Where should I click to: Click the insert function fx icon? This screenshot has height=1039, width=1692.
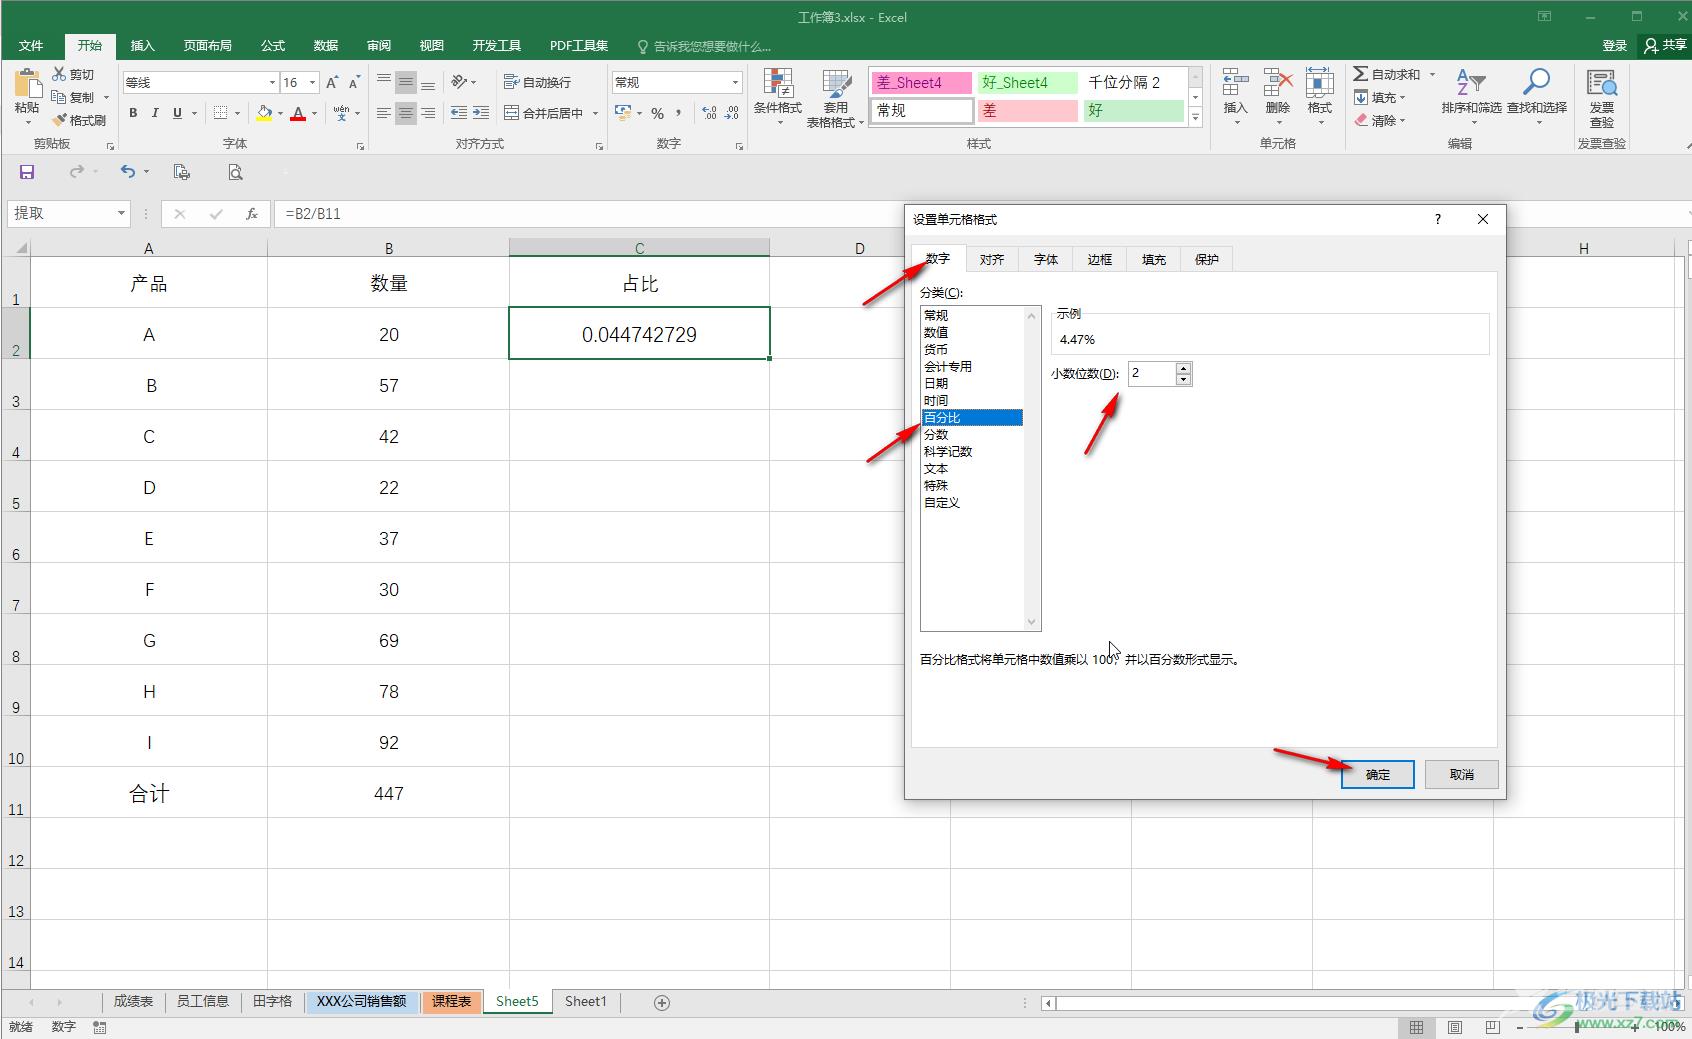click(x=252, y=213)
